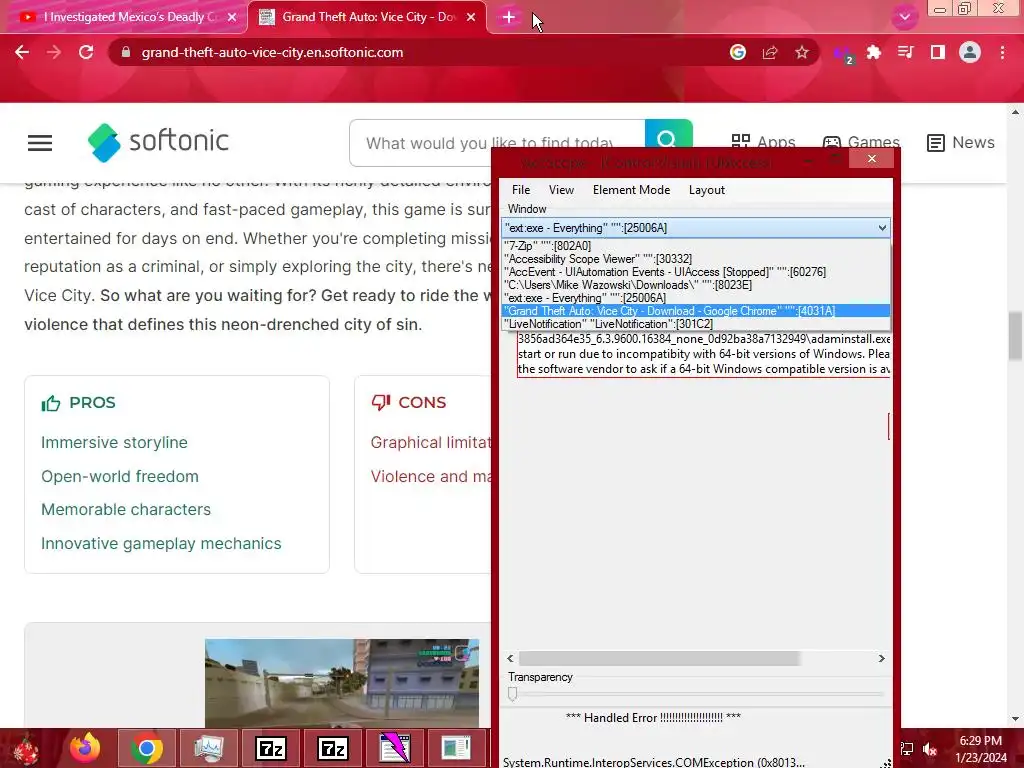Choose the Grand Theft Auto Chrome window entry
Image resolution: width=1024 pixels, height=768 pixels.
[696, 311]
